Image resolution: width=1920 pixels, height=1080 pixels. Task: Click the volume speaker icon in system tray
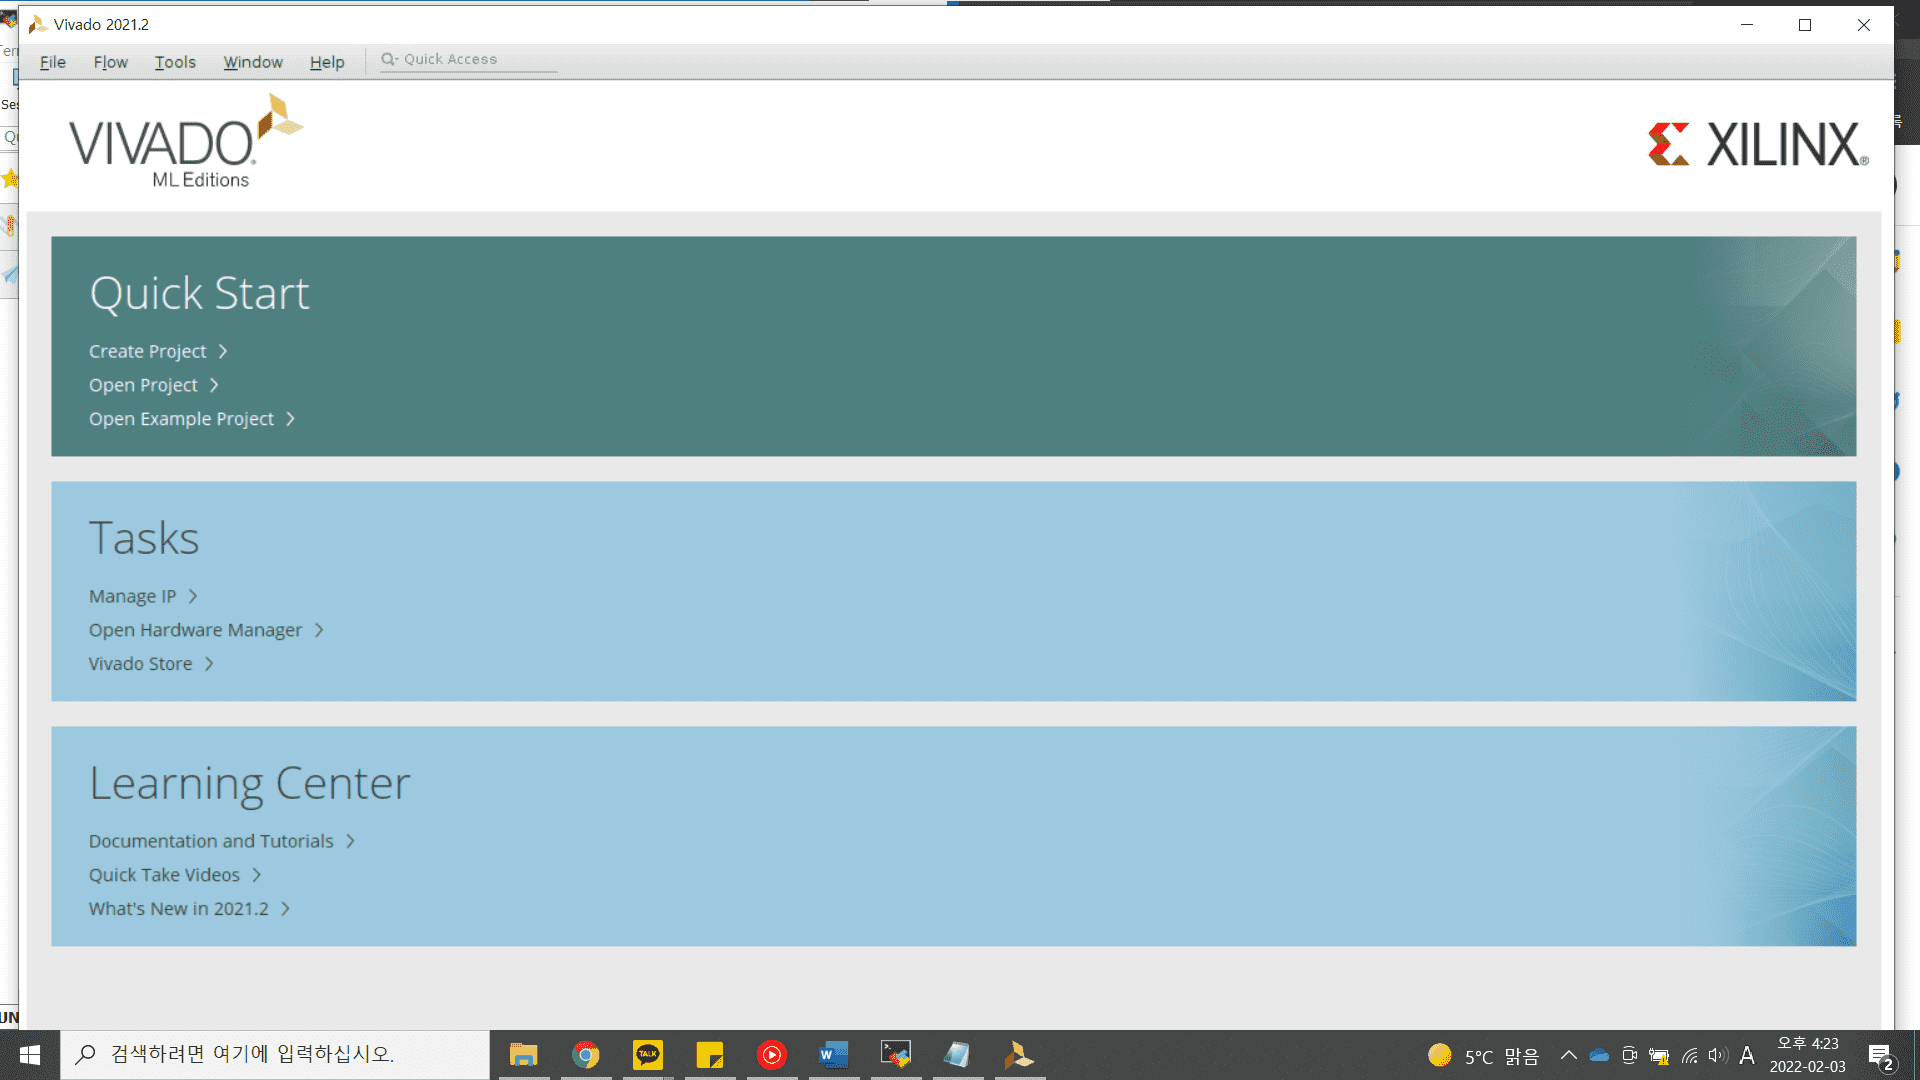(1718, 1056)
